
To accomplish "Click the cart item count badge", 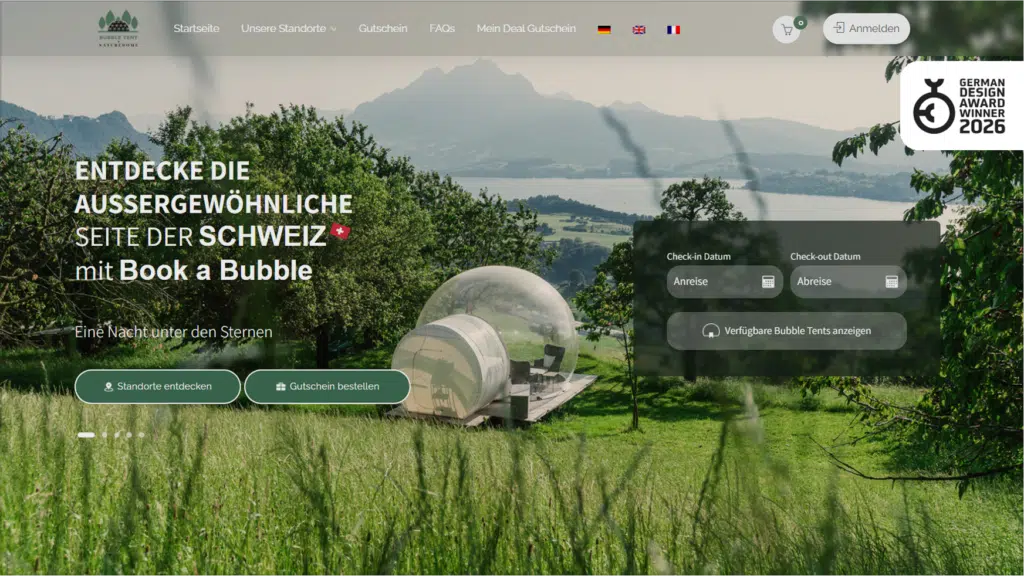I will tap(800, 23).
